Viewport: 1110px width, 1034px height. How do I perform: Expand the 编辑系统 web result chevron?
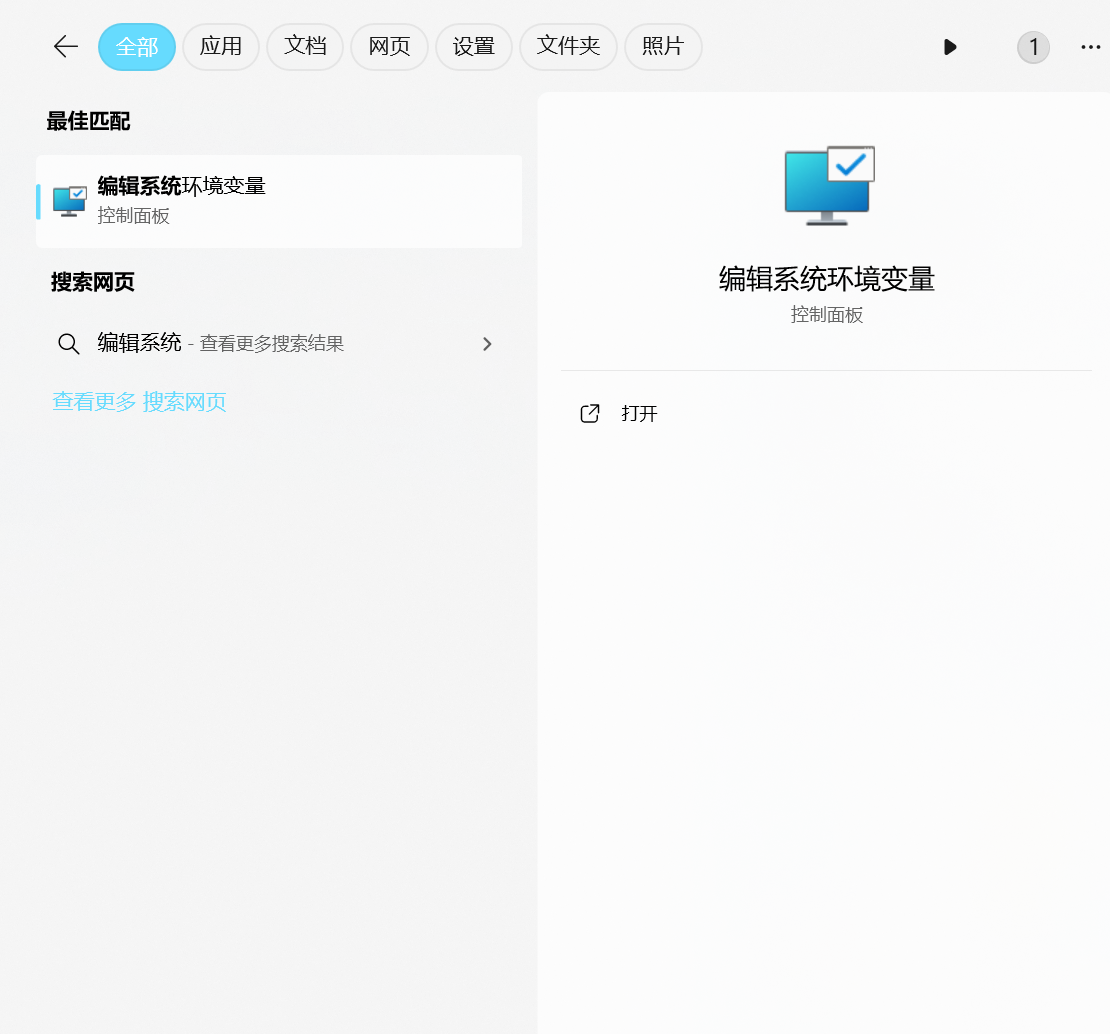487,344
